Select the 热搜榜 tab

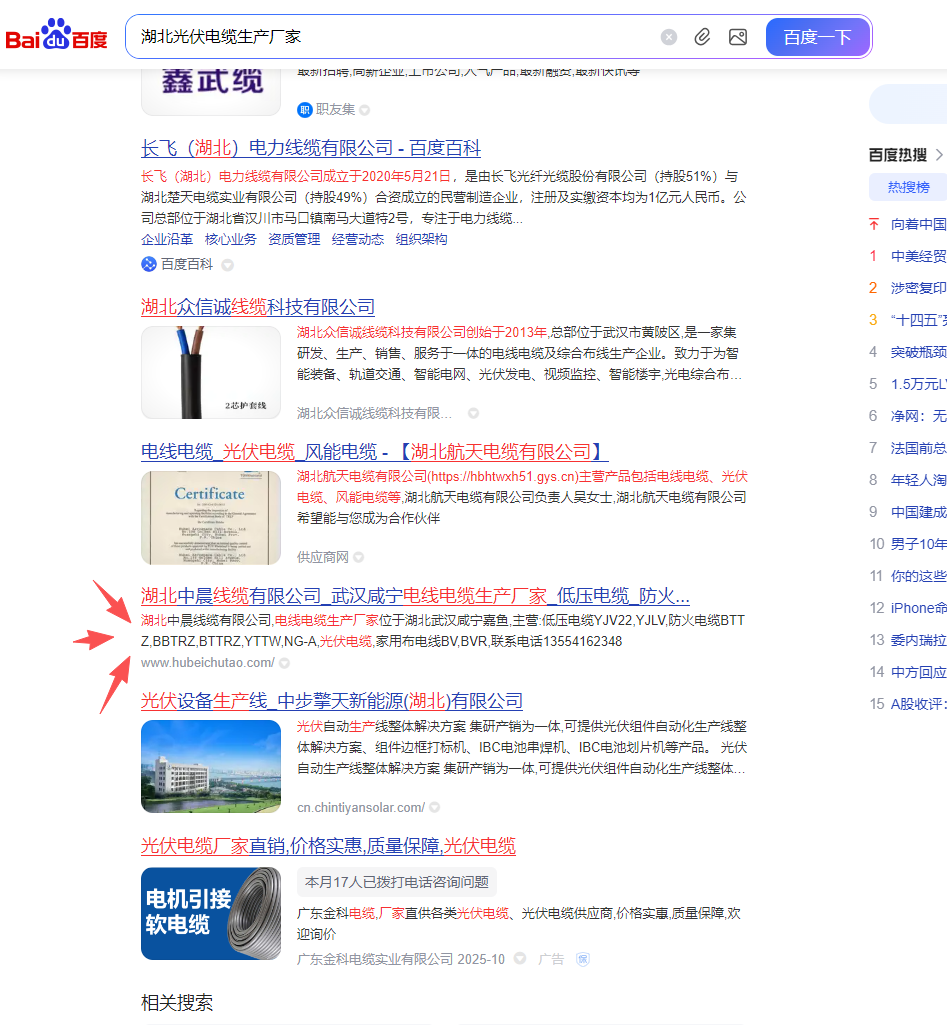908,187
